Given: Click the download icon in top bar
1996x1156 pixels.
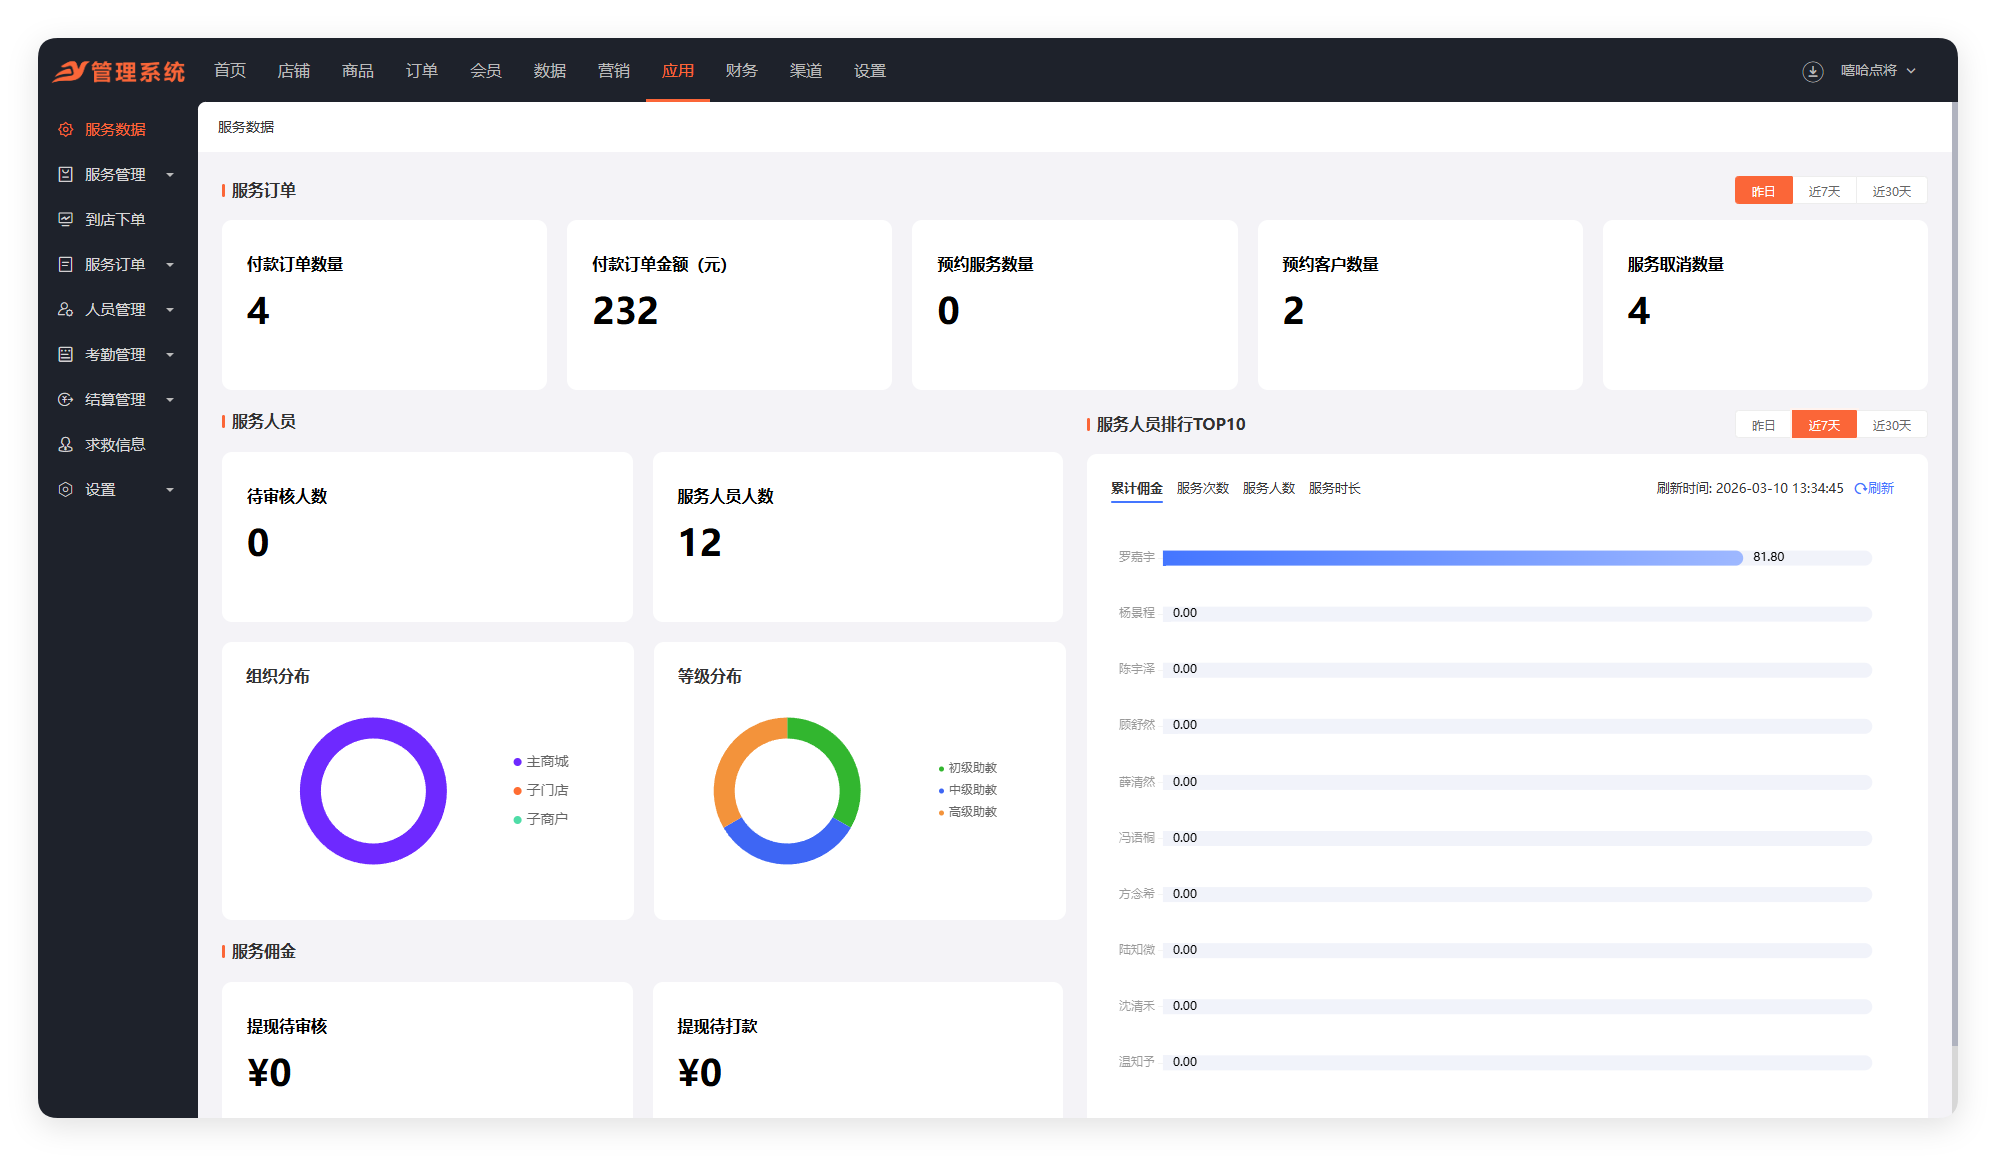Looking at the screenshot, I should (1812, 71).
